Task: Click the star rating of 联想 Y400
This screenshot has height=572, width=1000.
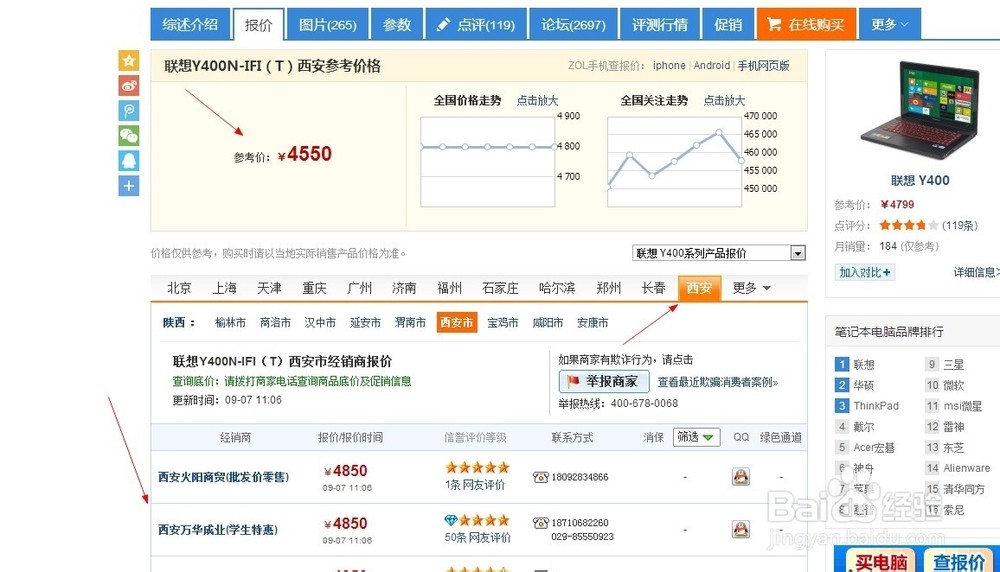Action: pos(909,225)
